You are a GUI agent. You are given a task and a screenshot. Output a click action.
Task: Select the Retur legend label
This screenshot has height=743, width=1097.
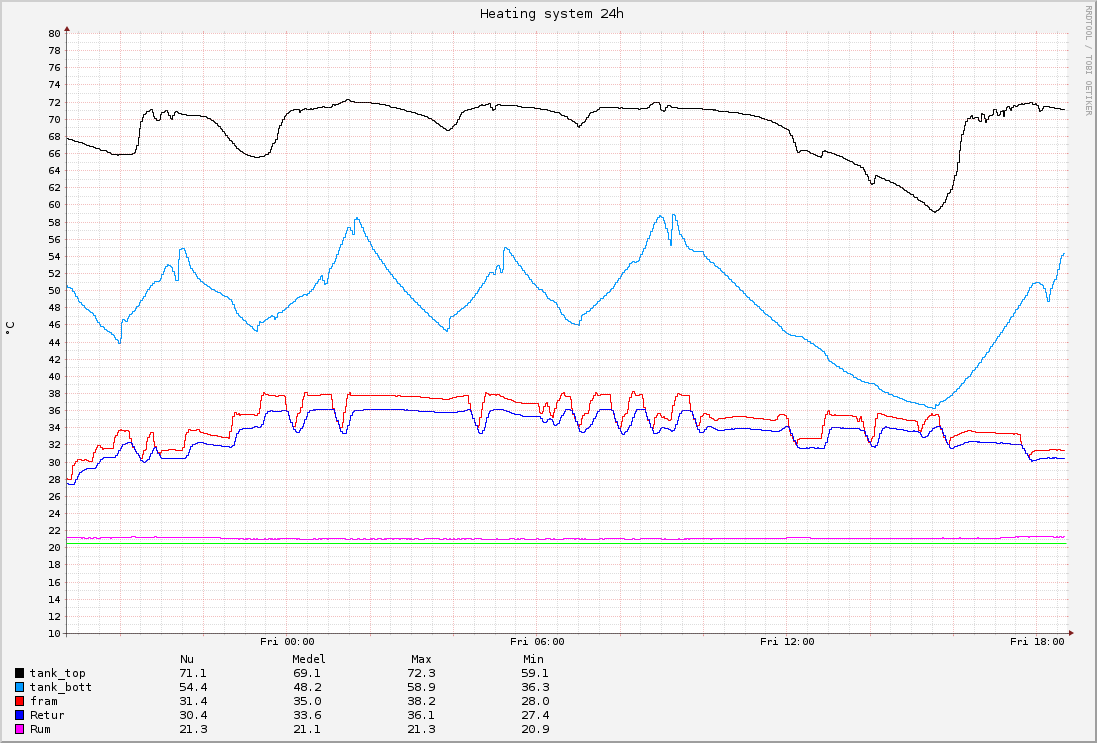click(x=47, y=715)
